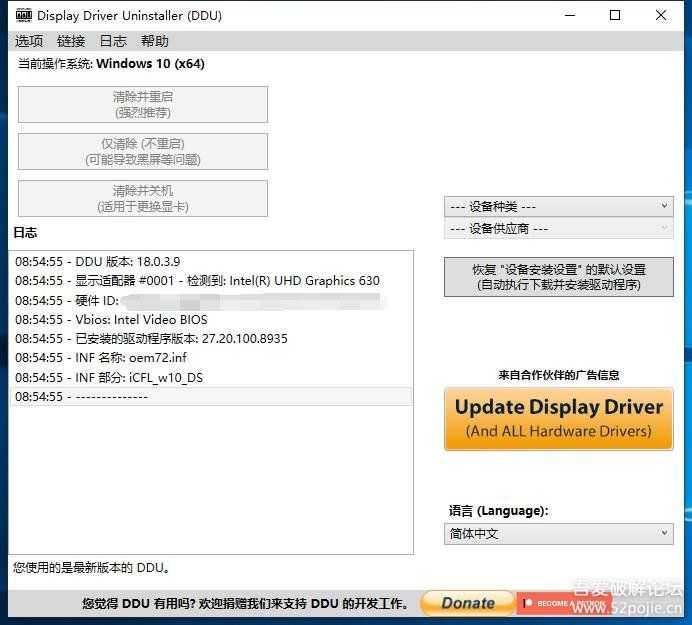
Task: Open the 设备种类 device type dropdown
Action: point(558,206)
